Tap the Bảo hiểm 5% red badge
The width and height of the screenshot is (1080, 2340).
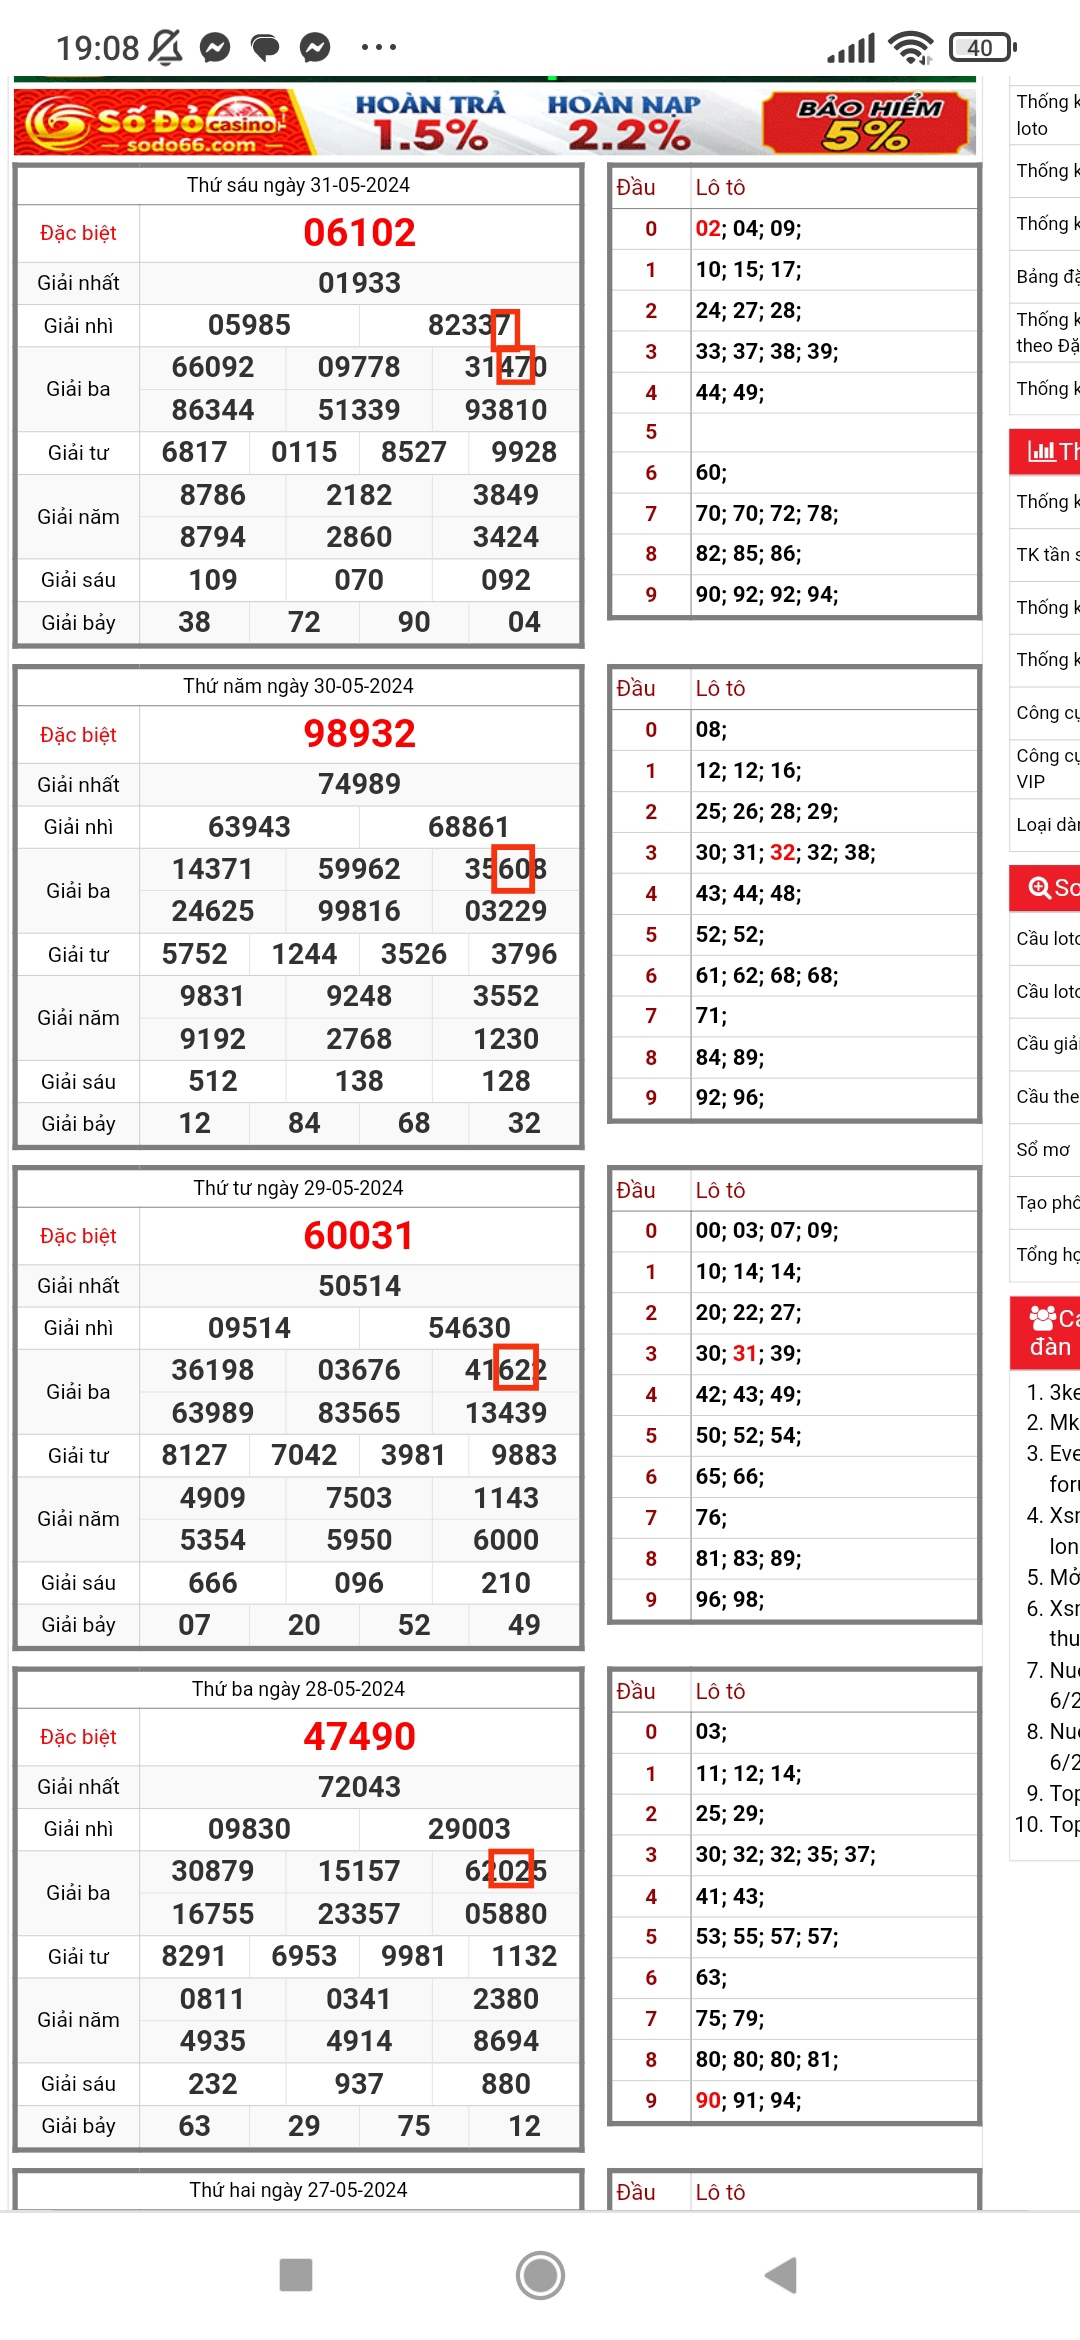click(x=868, y=122)
